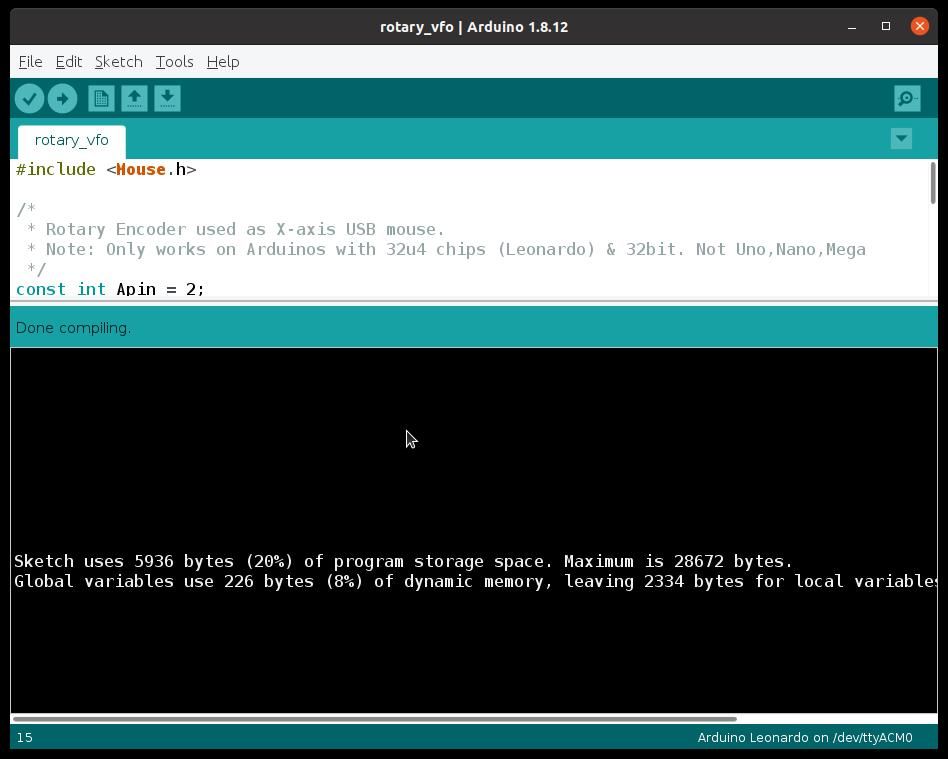Image resolution: width=948 pixels, height=759 pixels.
Task: Open the Tools menu
Action: 174,62
